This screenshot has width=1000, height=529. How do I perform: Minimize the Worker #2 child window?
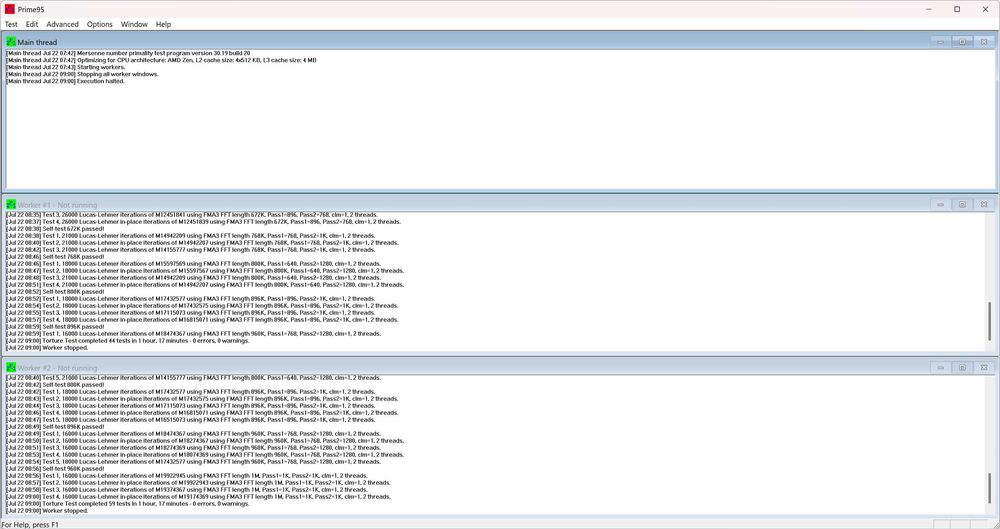940,368
